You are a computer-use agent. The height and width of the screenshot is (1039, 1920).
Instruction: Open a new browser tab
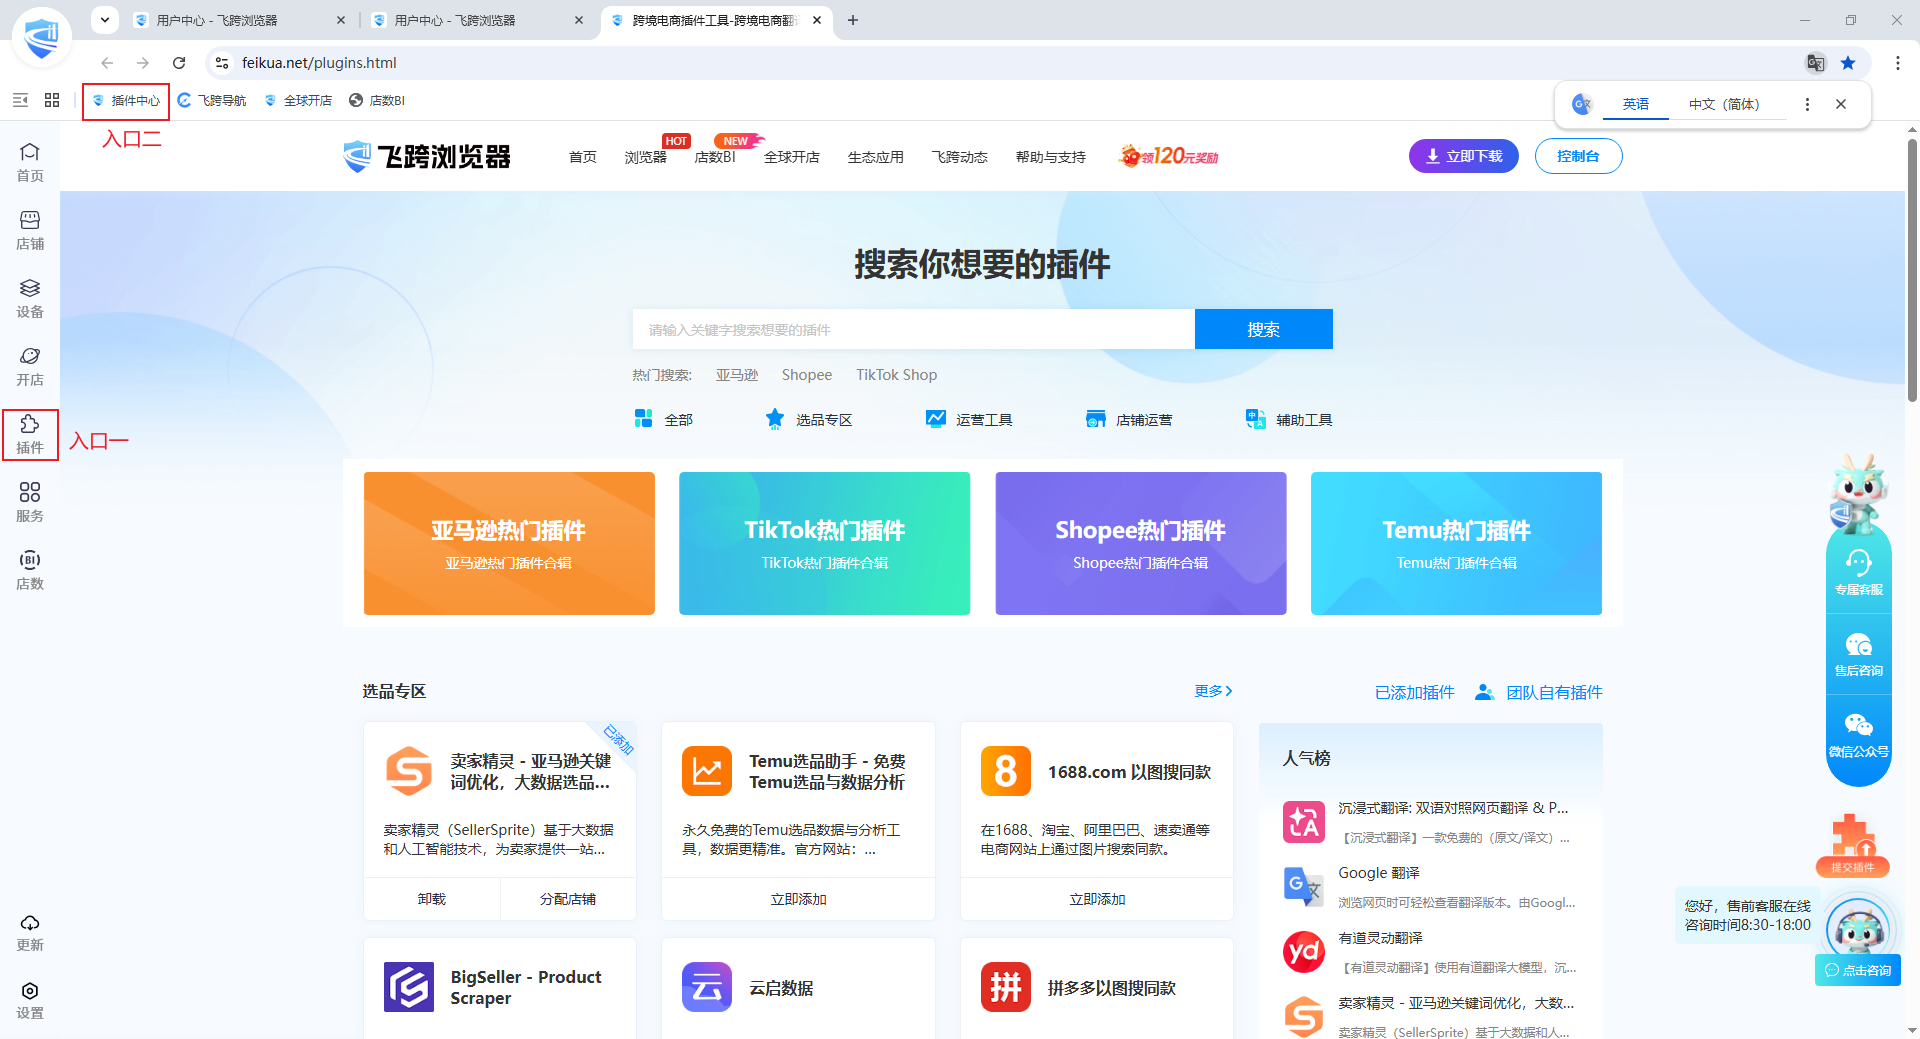853,20
